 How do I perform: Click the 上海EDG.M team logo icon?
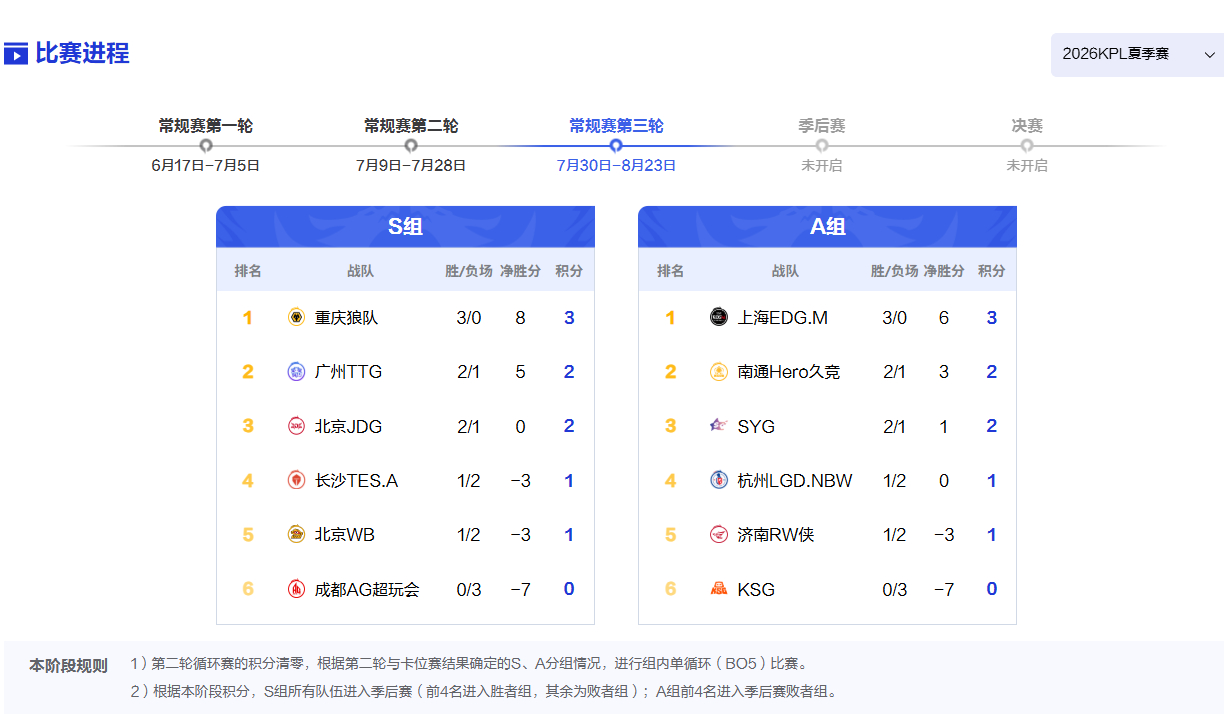coord(719,318)
